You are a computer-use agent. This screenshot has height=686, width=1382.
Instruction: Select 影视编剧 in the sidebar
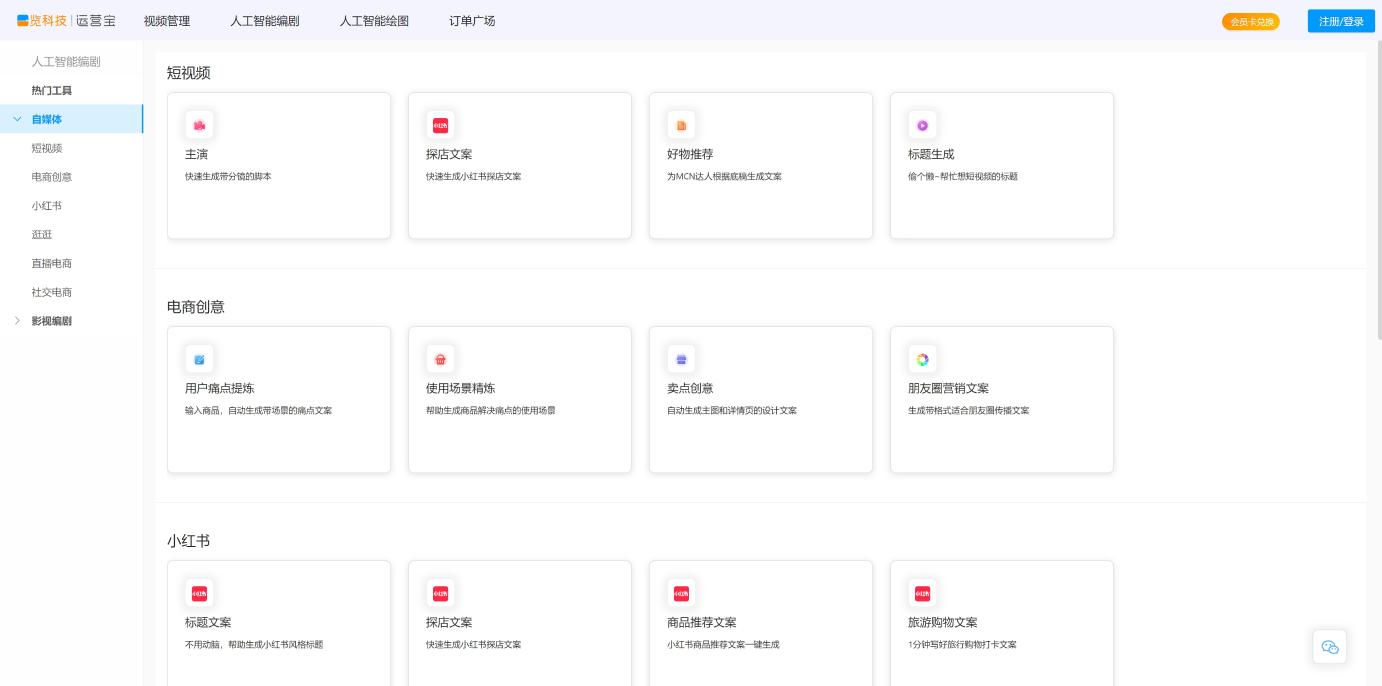[x=52, y=321]
